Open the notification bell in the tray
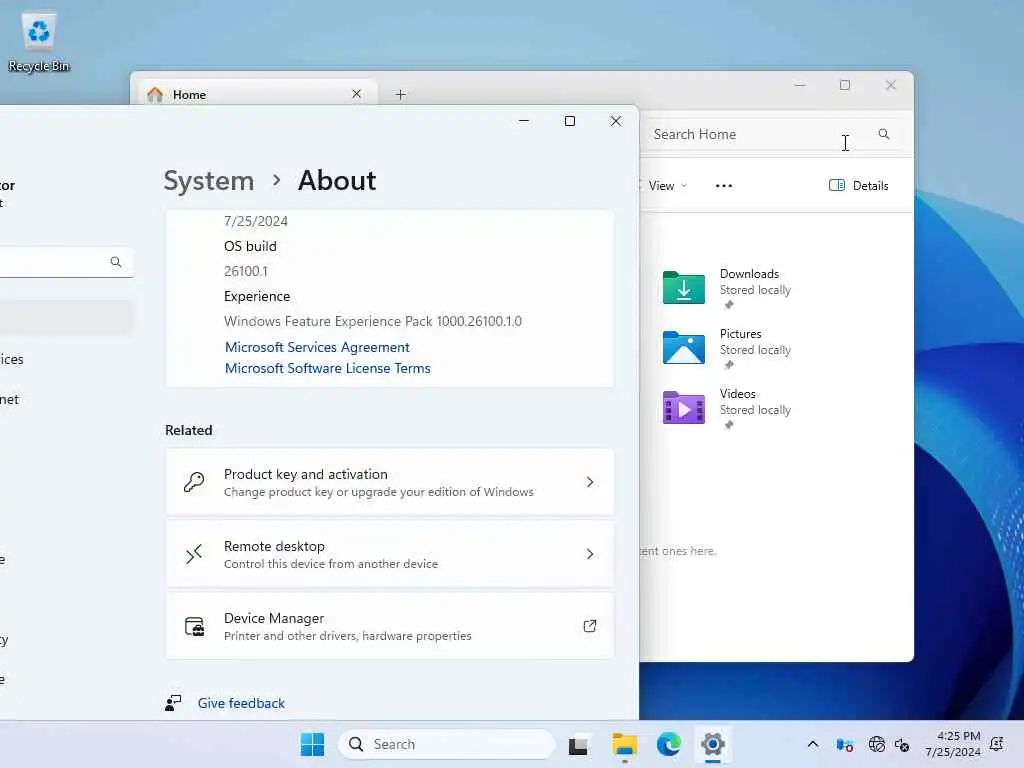The height and width of the screenshot is (768, 1024). 997,744
